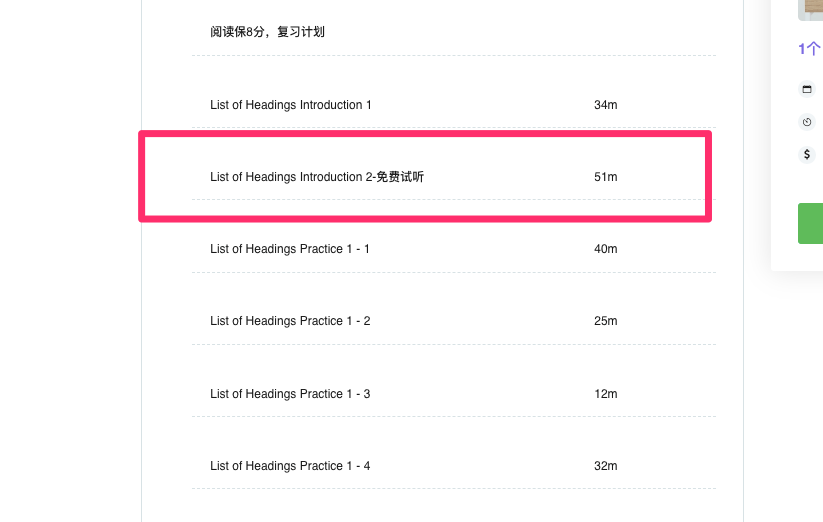Select List of Headings Practice 1 - 2
This screenshot has height=522, width=823.
click(x=290, y=321)
